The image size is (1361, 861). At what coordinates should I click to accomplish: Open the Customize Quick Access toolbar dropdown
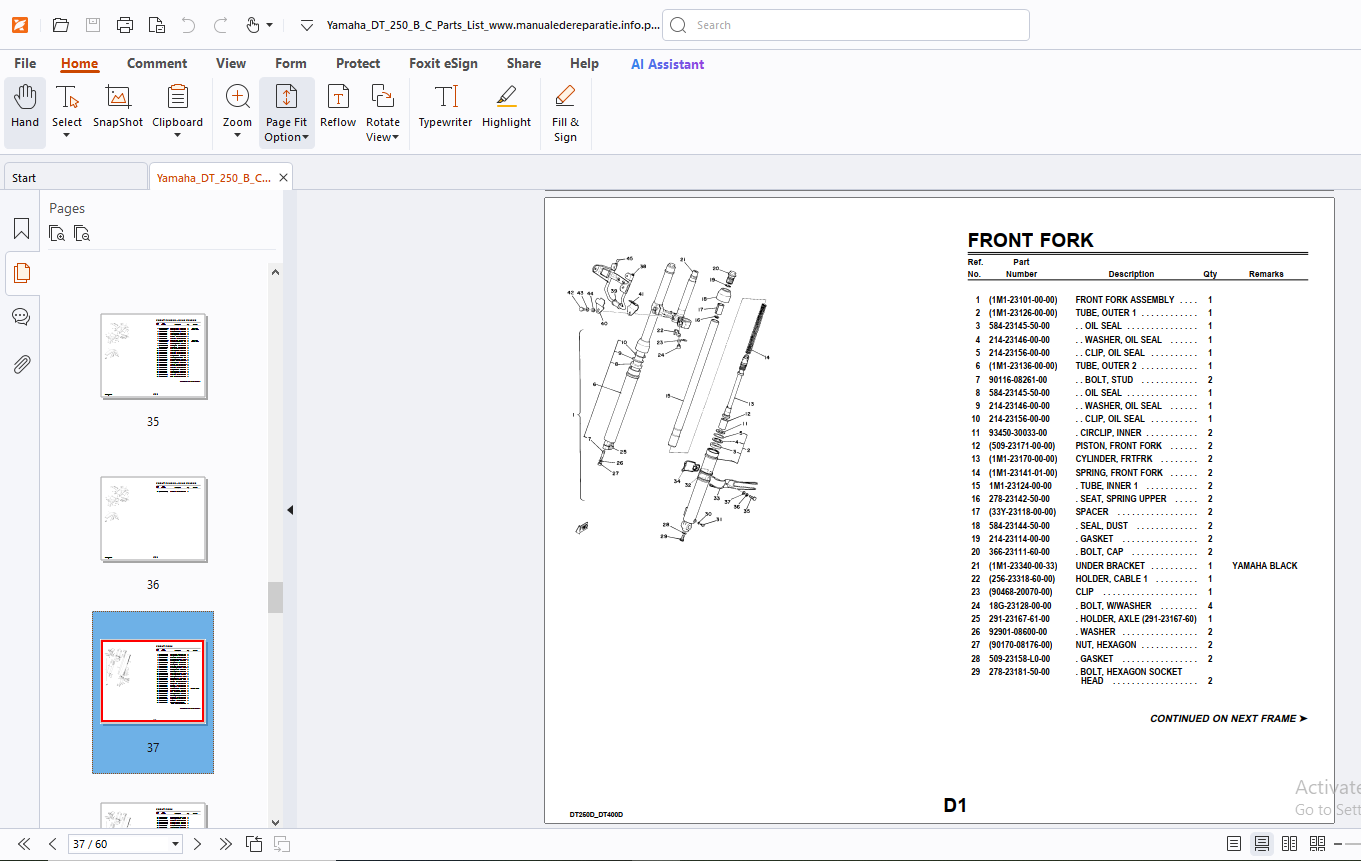[307, 25]
